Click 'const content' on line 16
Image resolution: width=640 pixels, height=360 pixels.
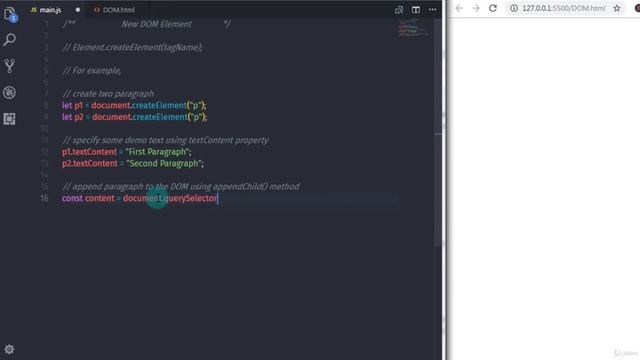click(x=88, y=198)
